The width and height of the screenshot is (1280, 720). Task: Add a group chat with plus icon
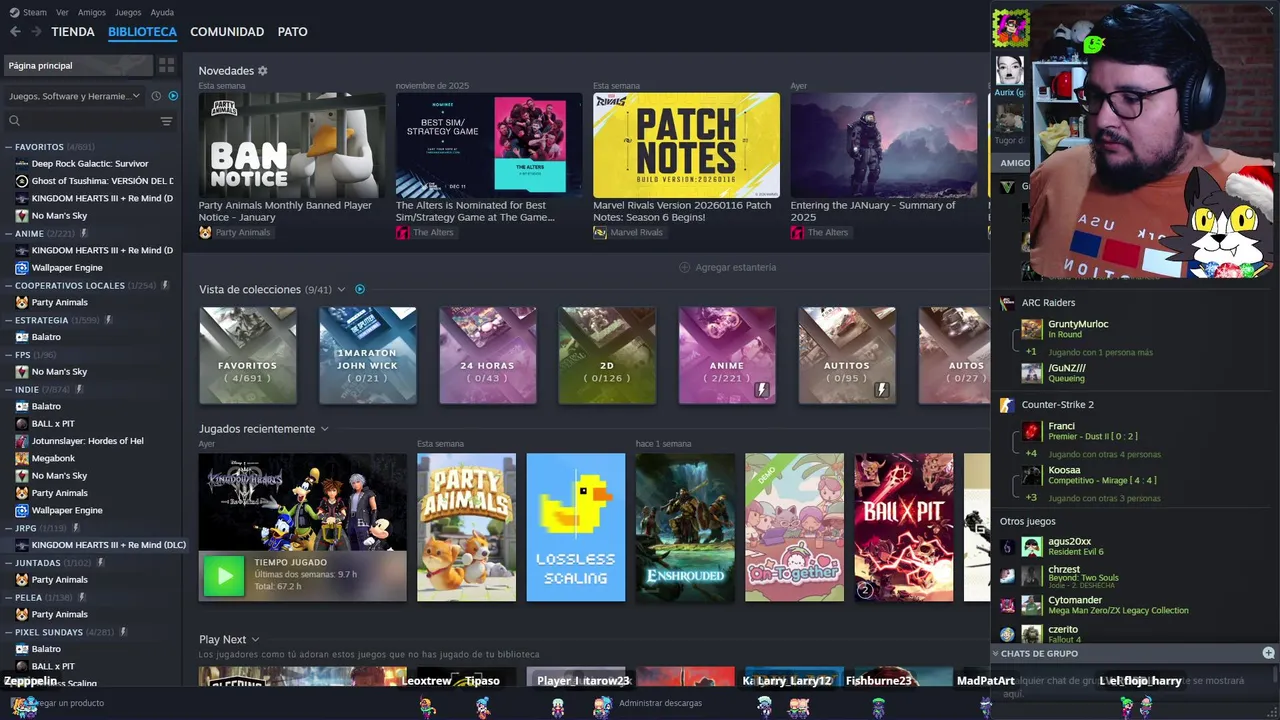[1268, 653]
